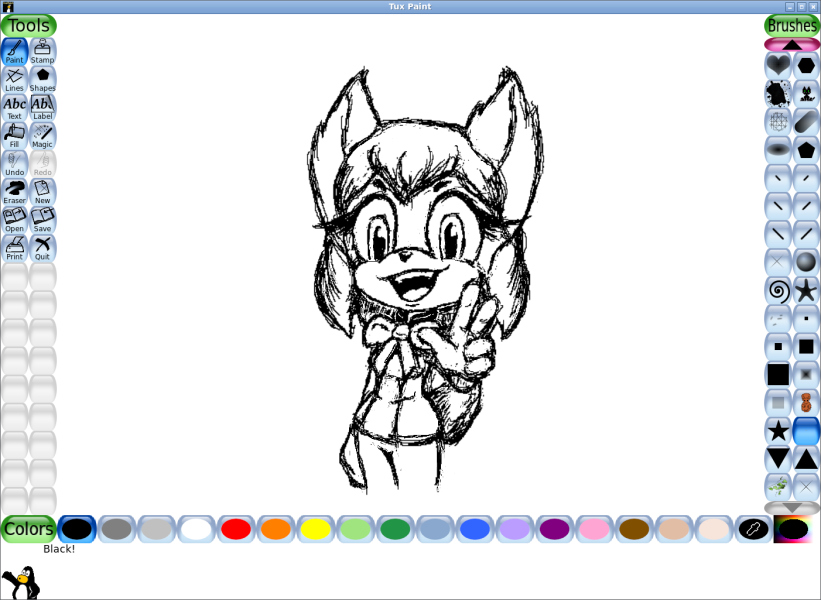Screen dimensions: 821x600
Task: Select the thick diagonal slash brush
Action: click(x=806, y=122)
